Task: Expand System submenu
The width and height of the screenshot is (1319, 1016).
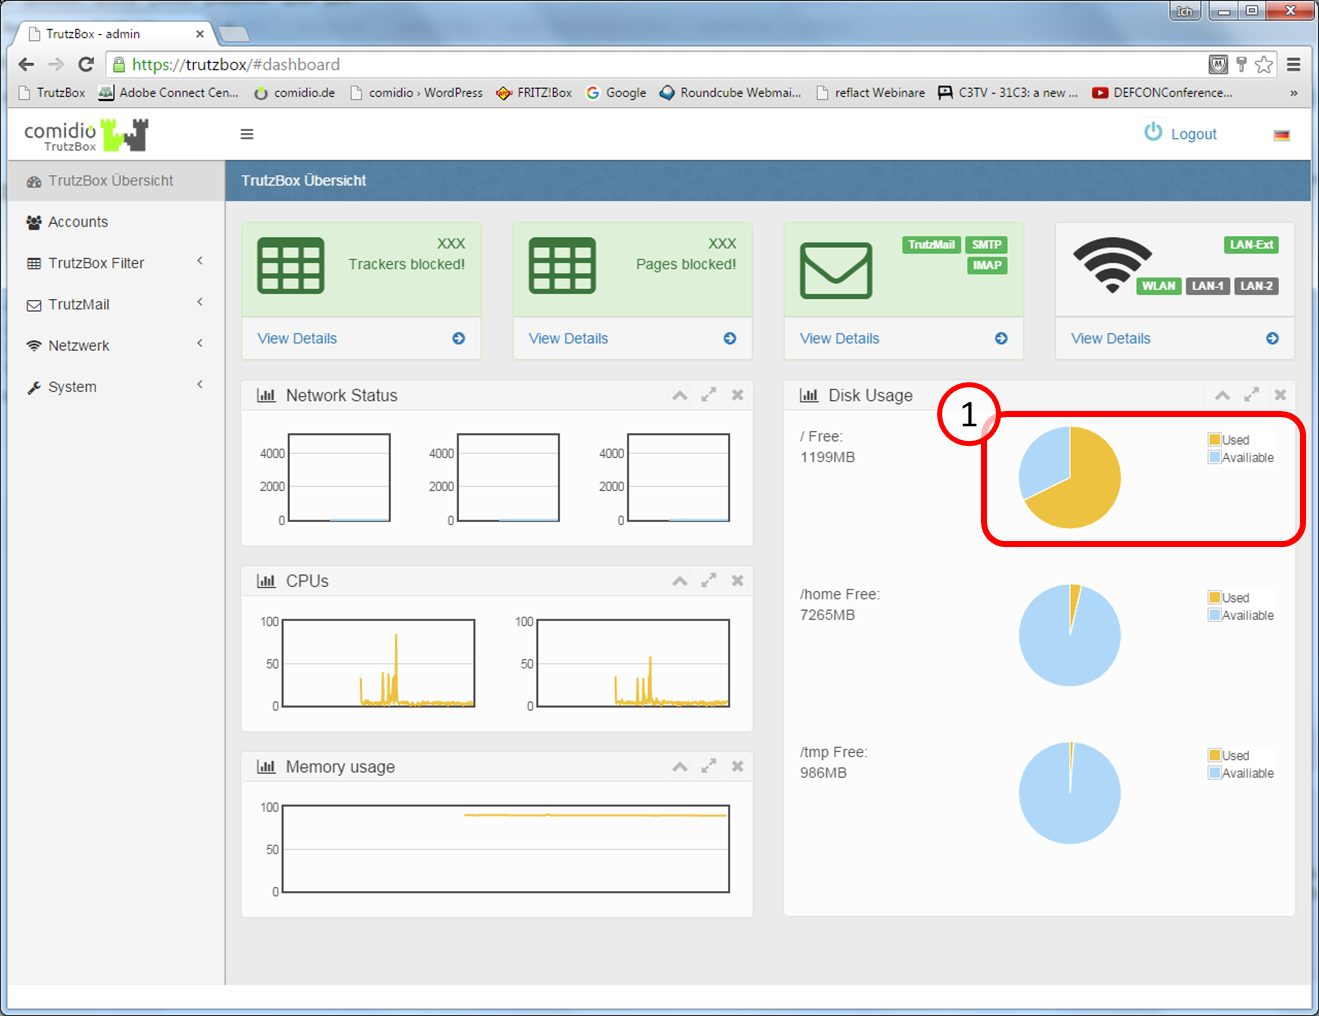Action: click(116, 387)
